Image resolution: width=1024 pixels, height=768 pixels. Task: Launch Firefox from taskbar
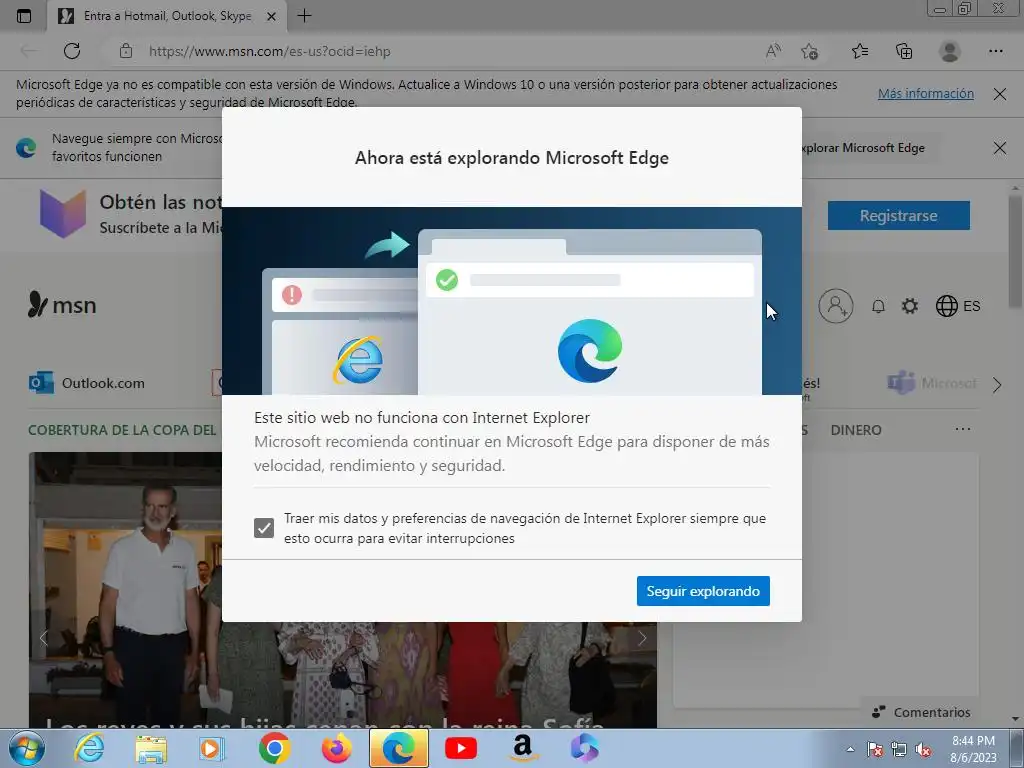pos(336,748)
